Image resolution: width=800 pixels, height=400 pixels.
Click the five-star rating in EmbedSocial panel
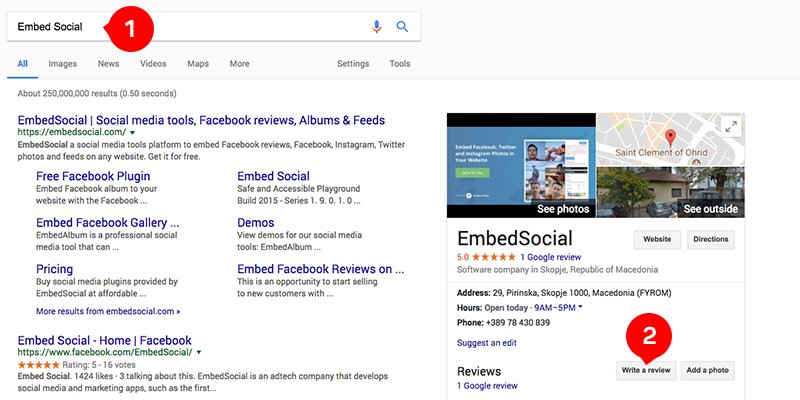pyautogui.click(x=493, y=257)
